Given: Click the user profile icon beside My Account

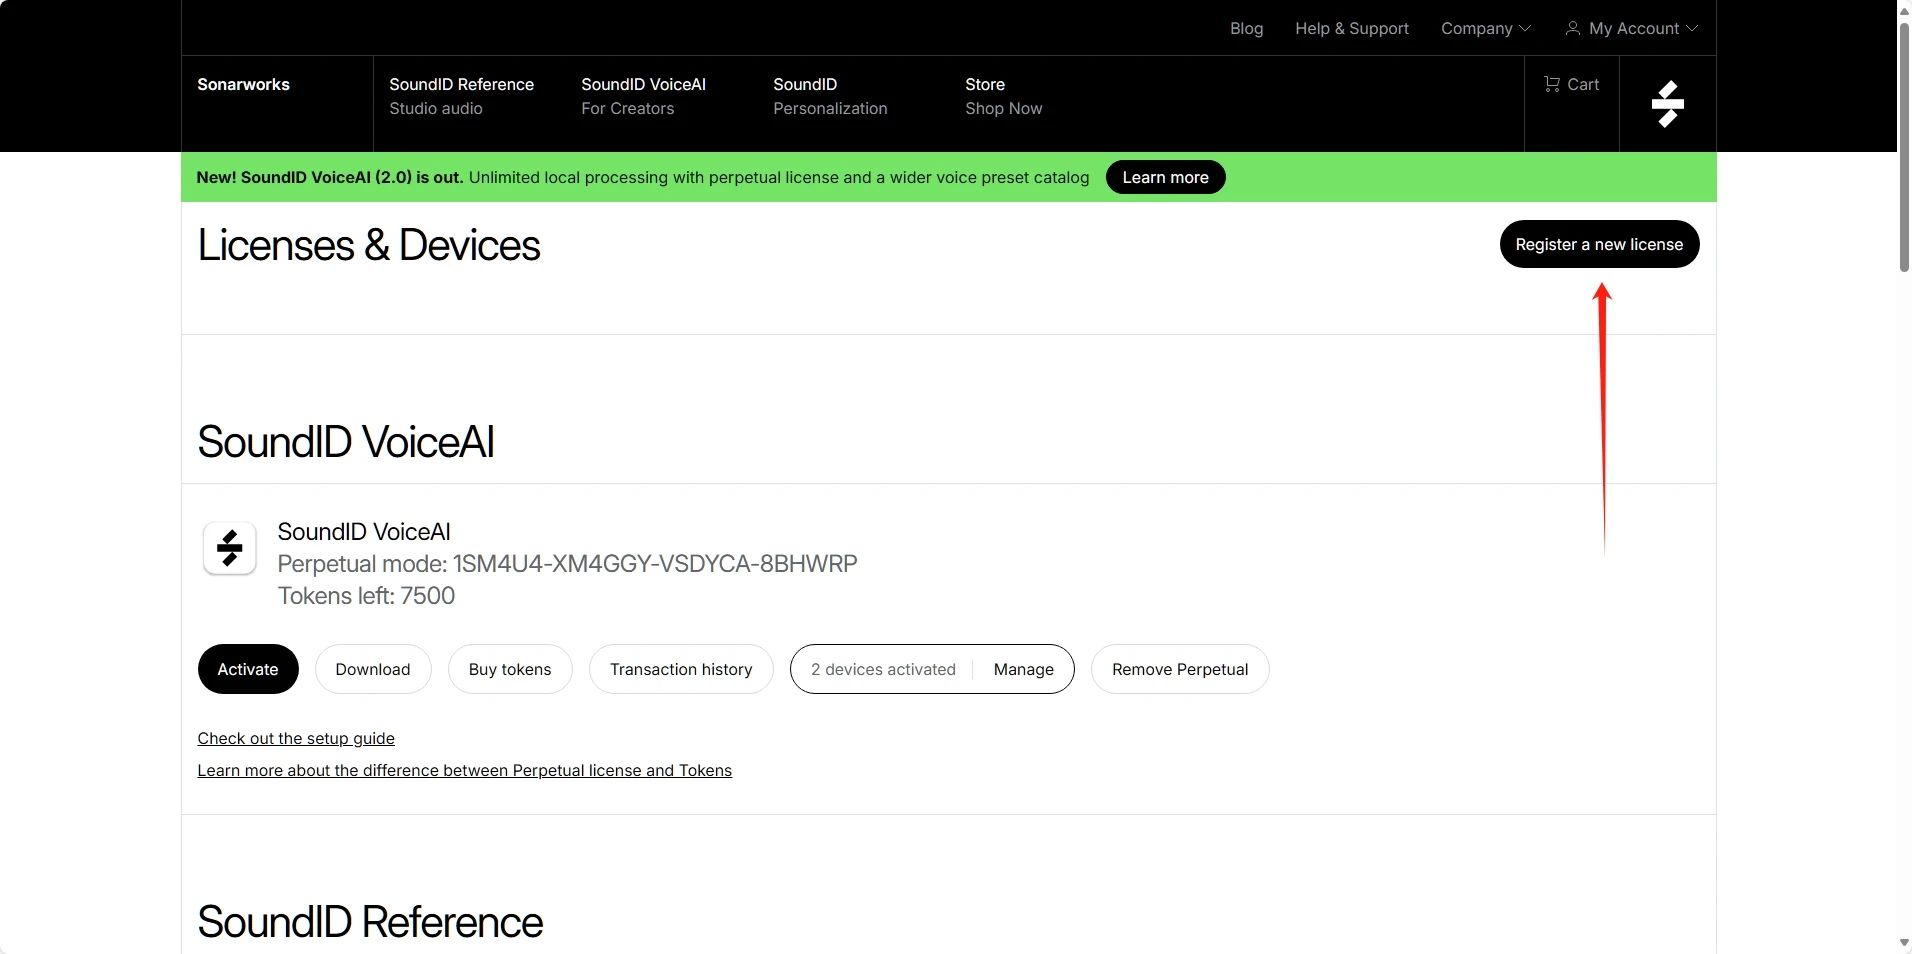Looking at the screenshot, I should [x=1572, y=29].
